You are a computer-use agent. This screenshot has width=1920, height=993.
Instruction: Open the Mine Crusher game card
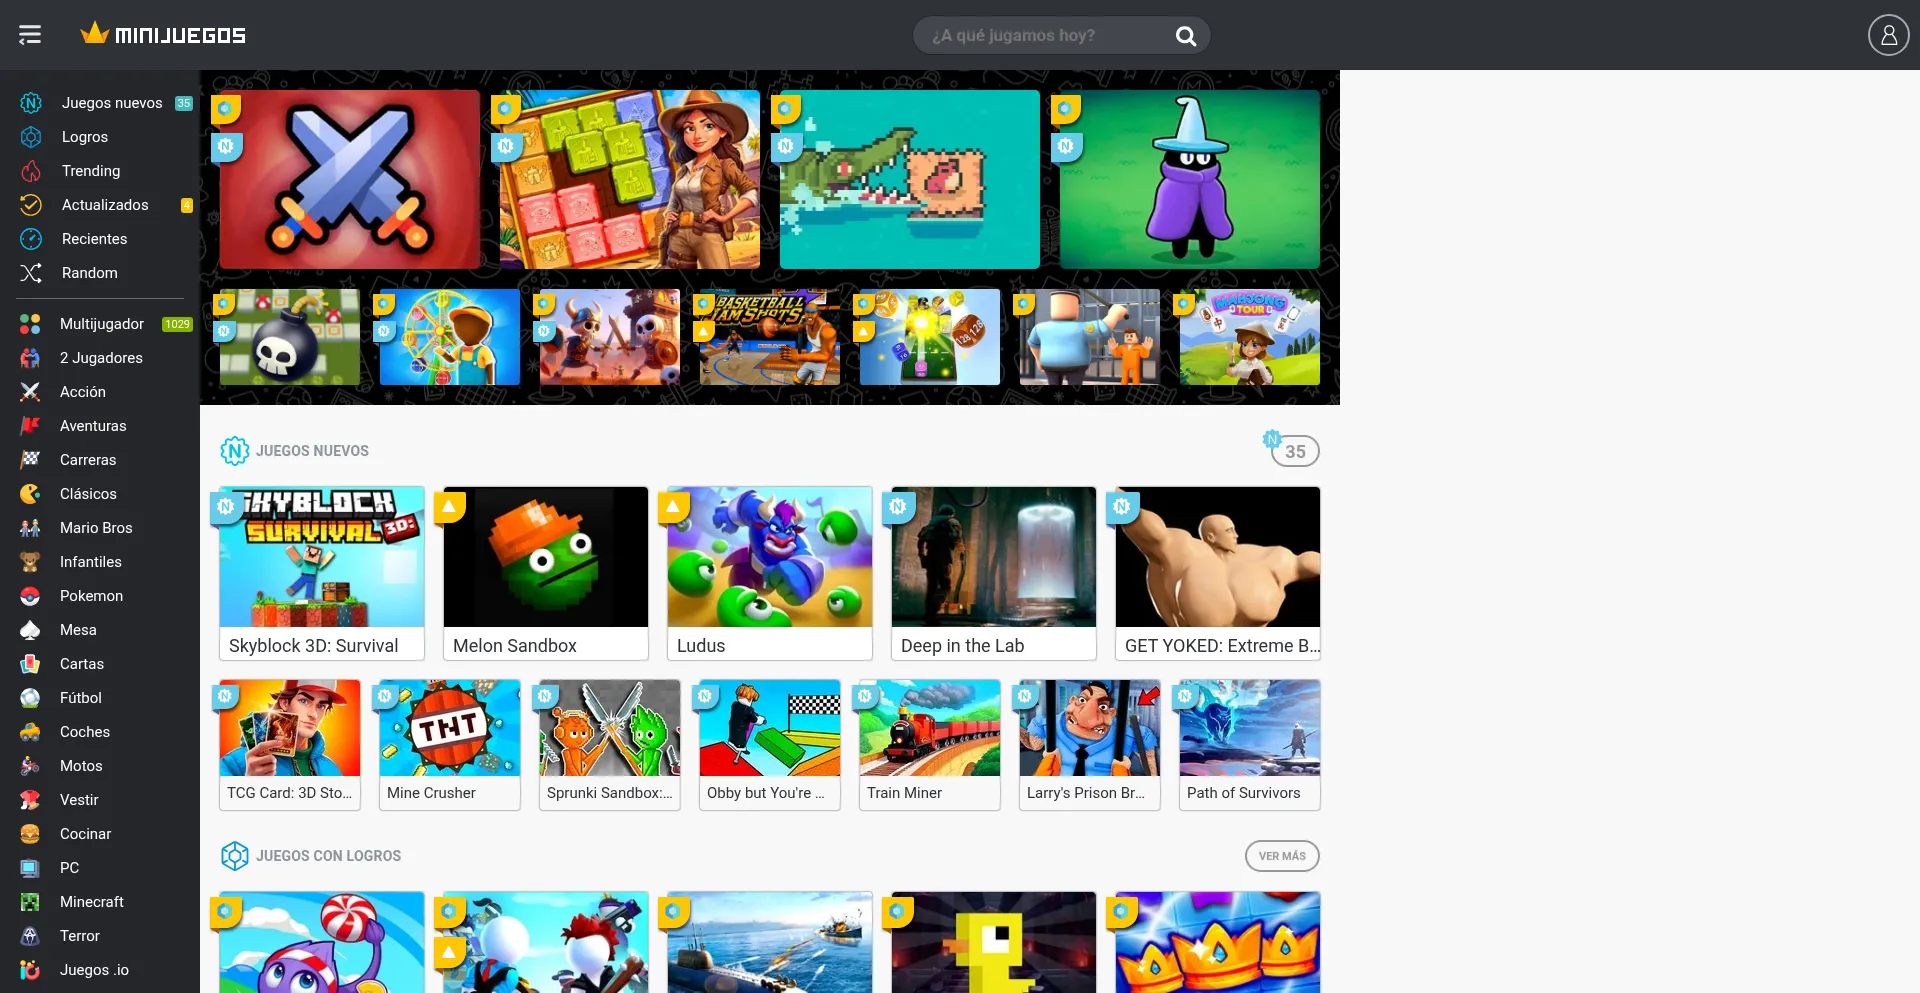450,745
